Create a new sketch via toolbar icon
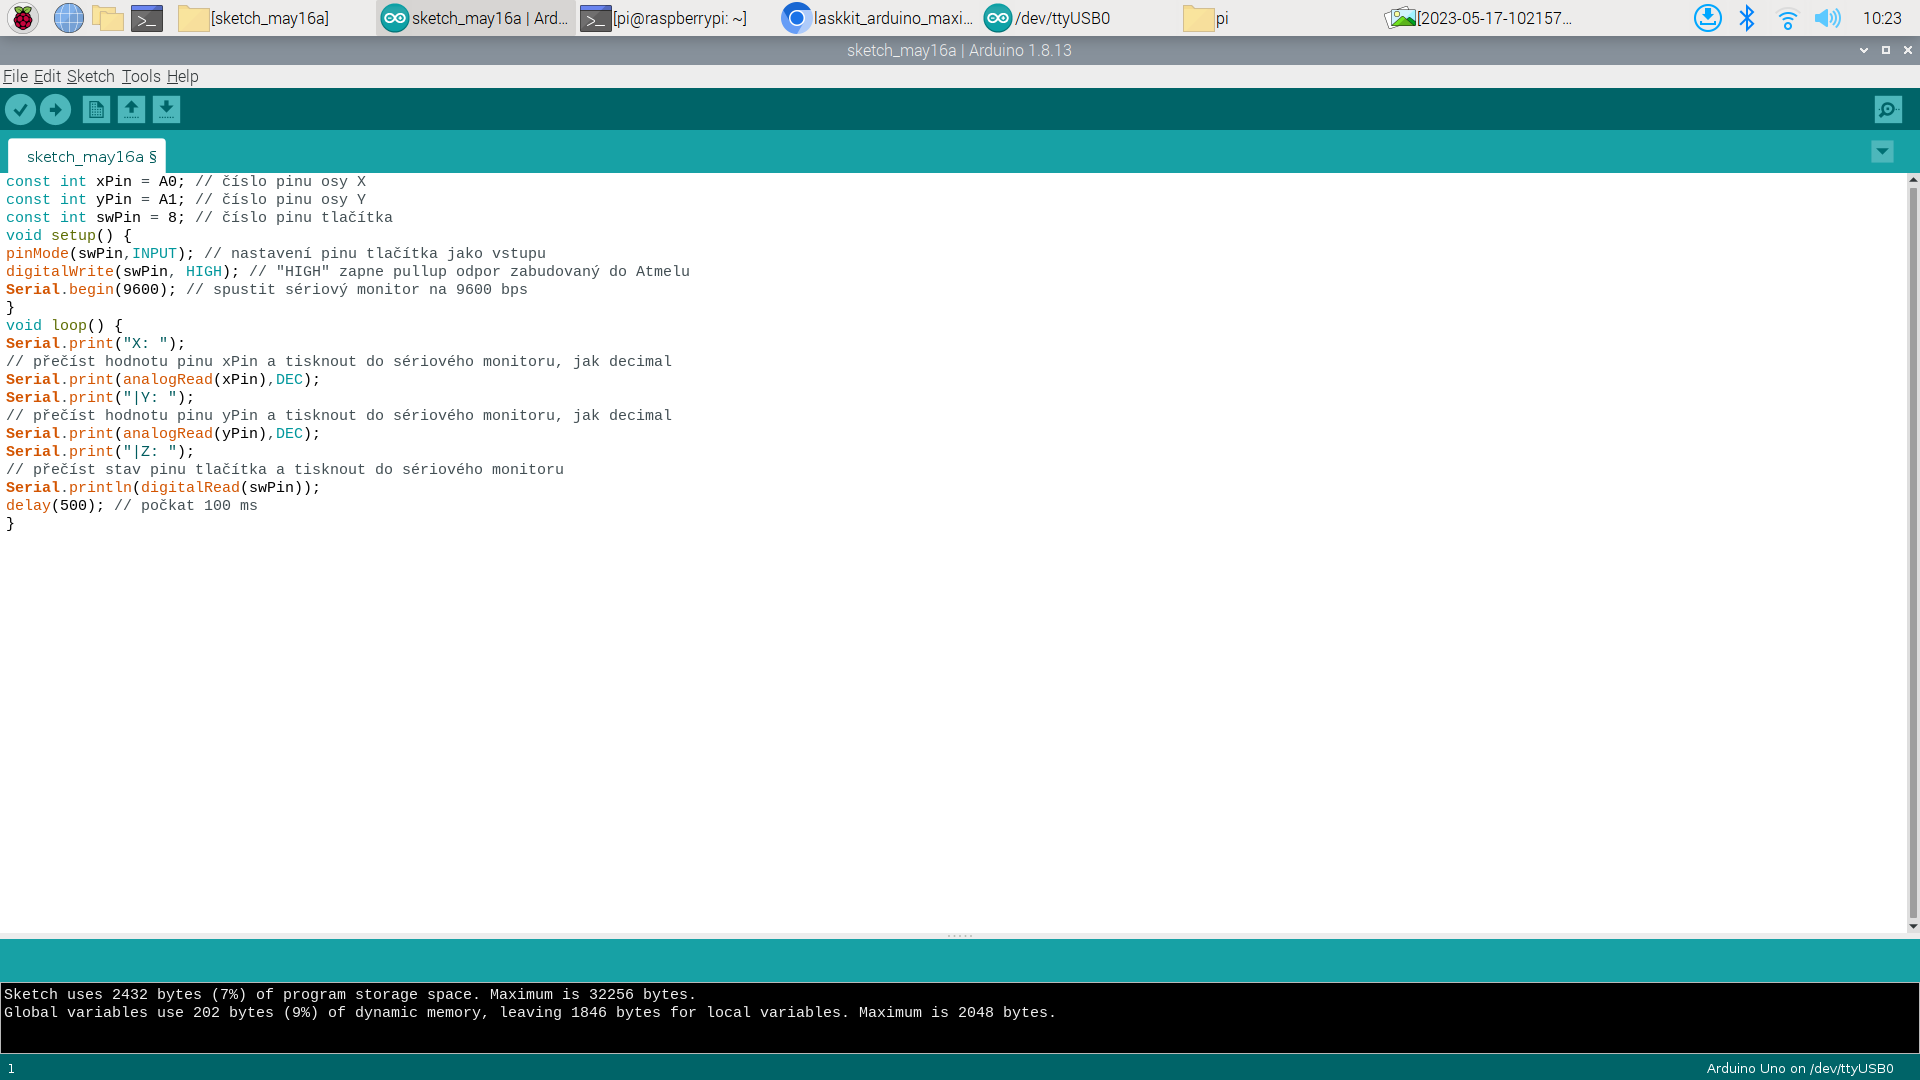 pyautogui.click(x=96, y=110)
